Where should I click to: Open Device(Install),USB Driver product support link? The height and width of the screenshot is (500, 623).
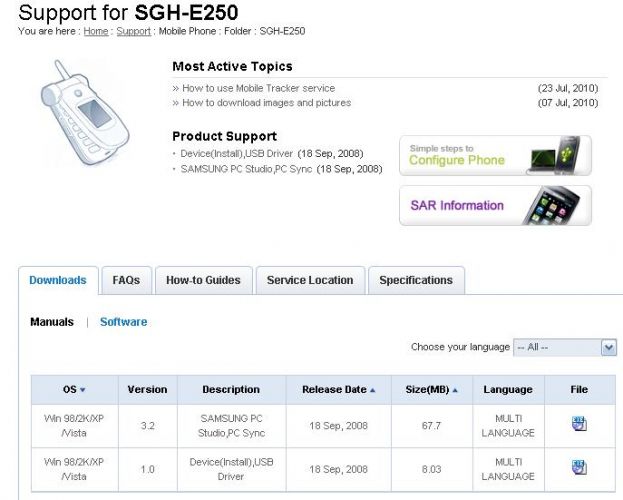(x=236, y=154)
